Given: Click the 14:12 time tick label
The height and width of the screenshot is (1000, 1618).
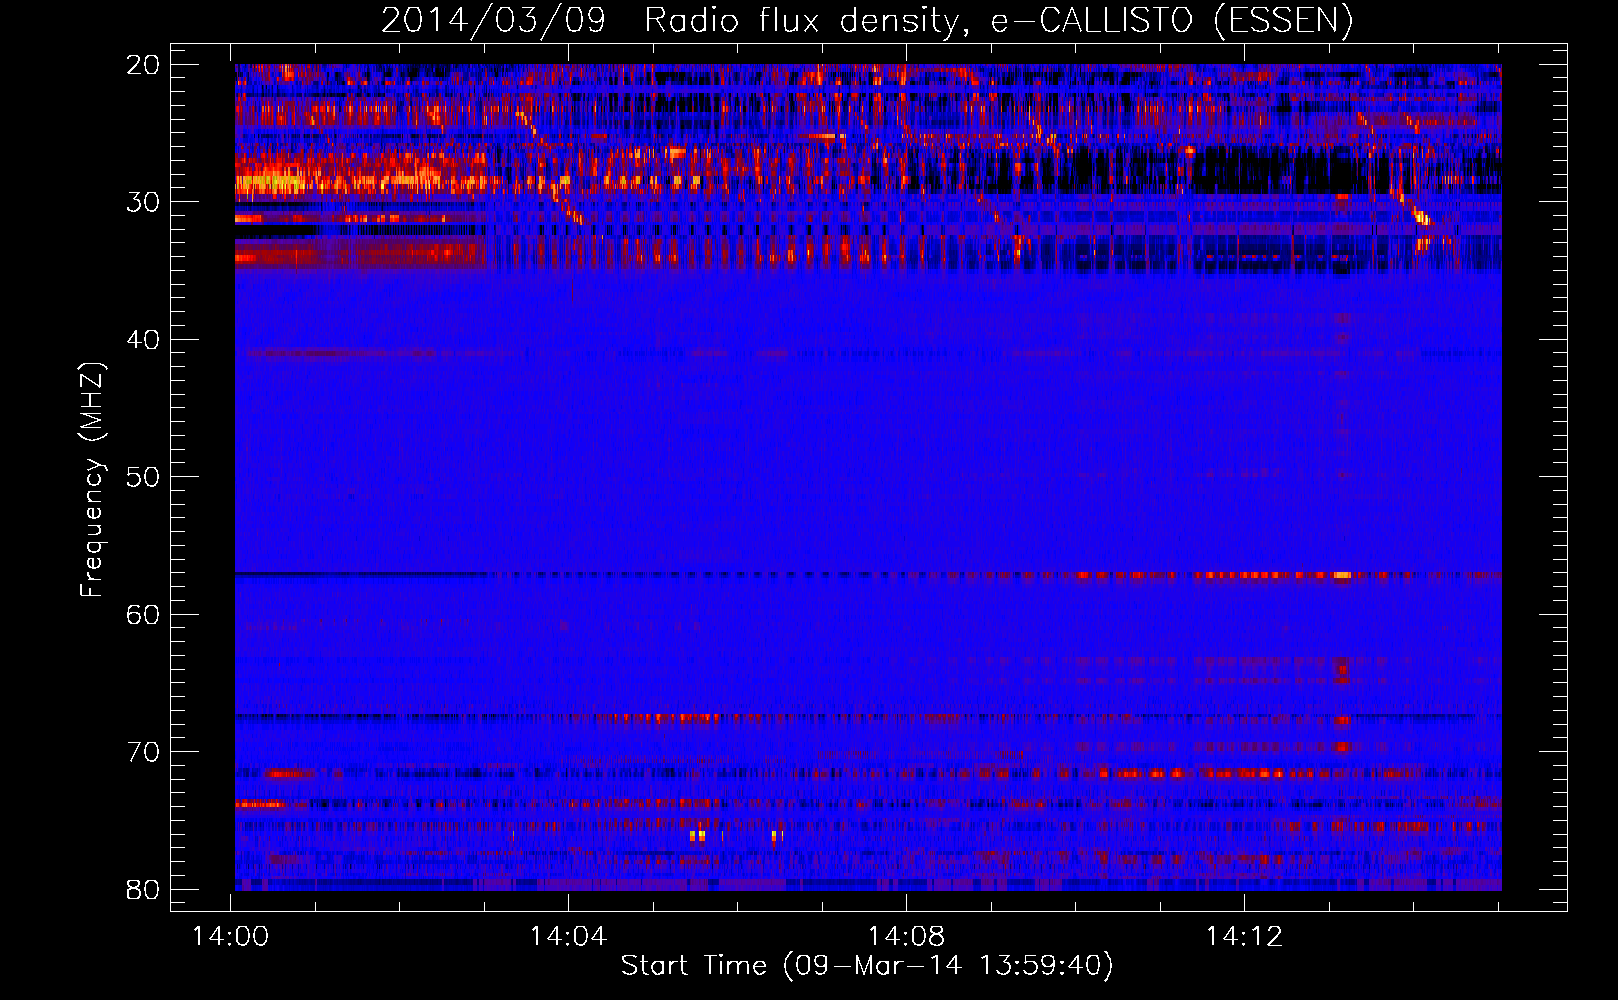Looking at the screenshot, I should (x=1244, y=937).
